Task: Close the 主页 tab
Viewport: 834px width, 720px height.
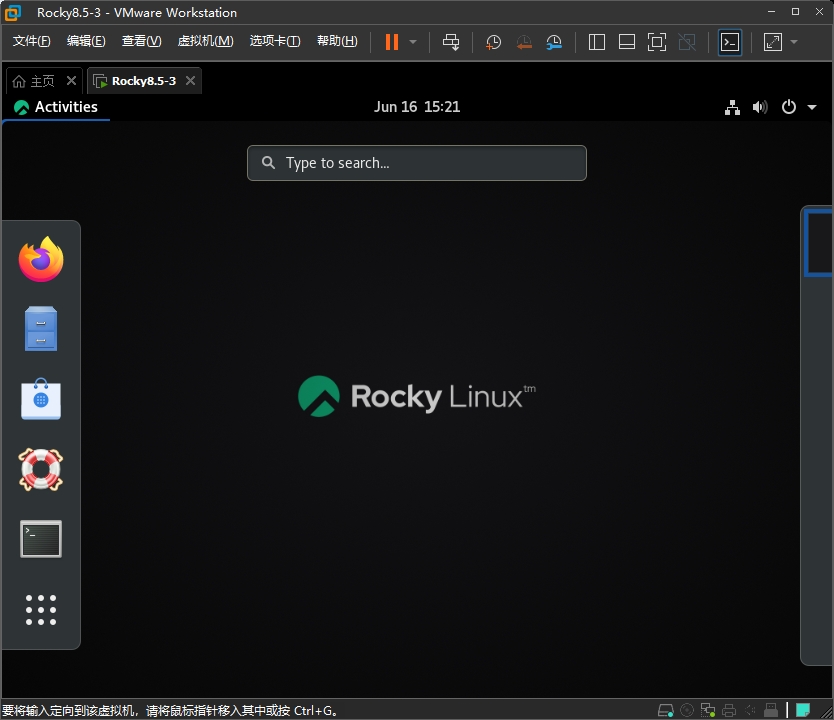Action: pyautogui.click(x=71, y=80)
